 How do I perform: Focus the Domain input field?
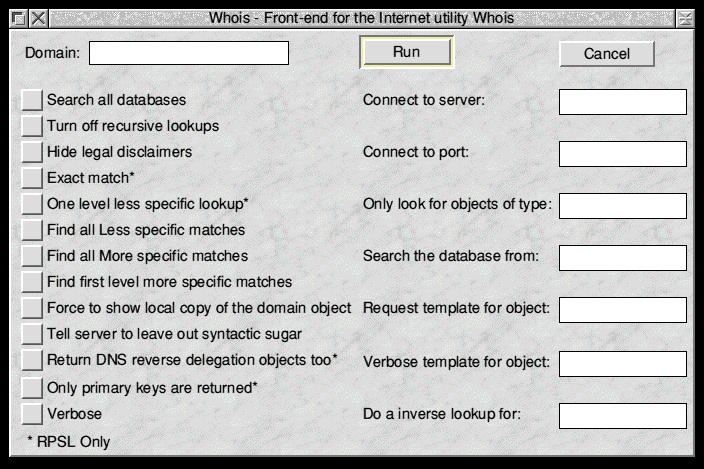click(x=189, y=53)
